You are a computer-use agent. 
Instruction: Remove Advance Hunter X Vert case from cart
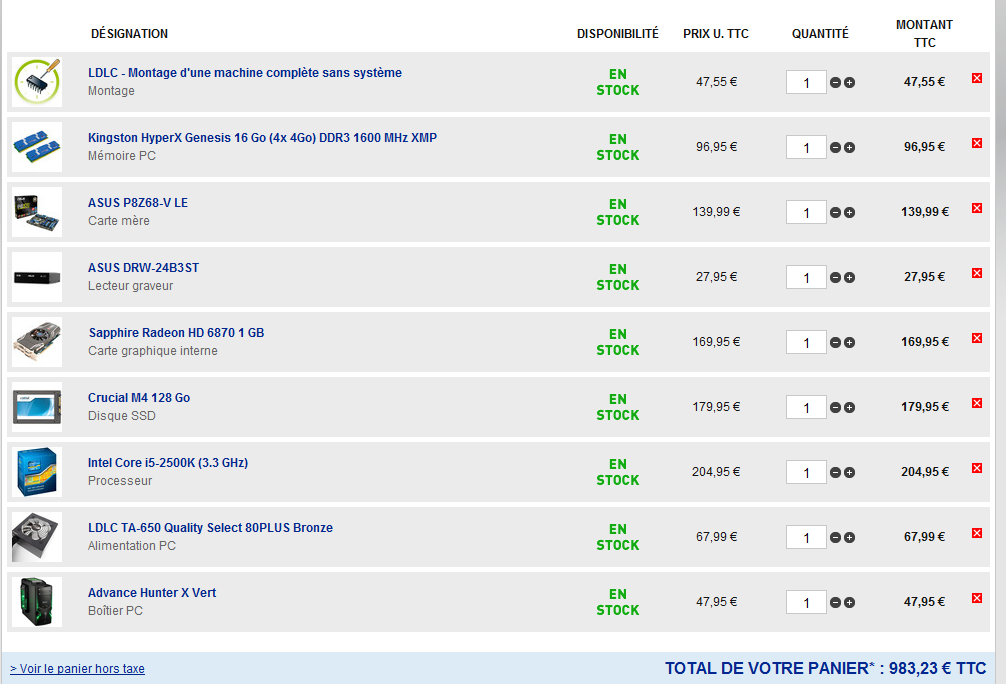[x=977, y=598]
